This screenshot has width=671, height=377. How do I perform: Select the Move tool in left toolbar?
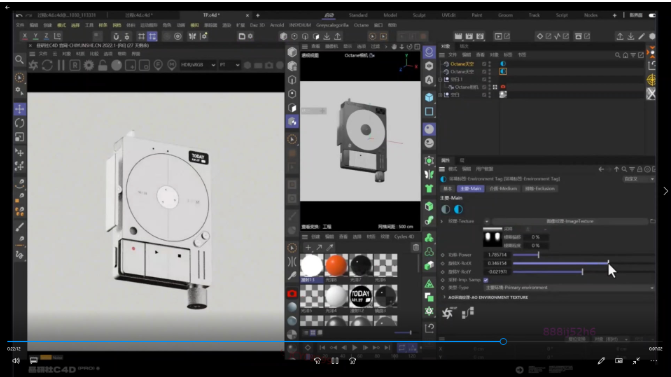(20, 109)
